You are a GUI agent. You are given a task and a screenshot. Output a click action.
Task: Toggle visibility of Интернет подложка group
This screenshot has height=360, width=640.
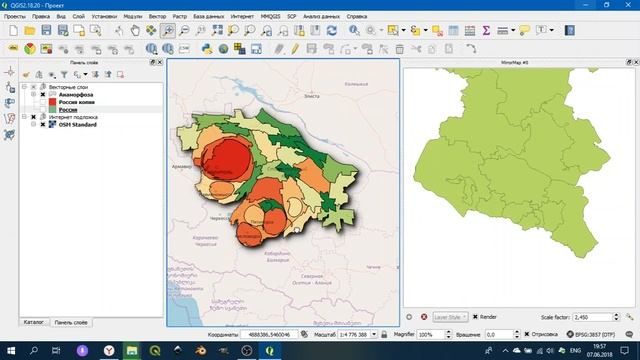coord(33,117)
